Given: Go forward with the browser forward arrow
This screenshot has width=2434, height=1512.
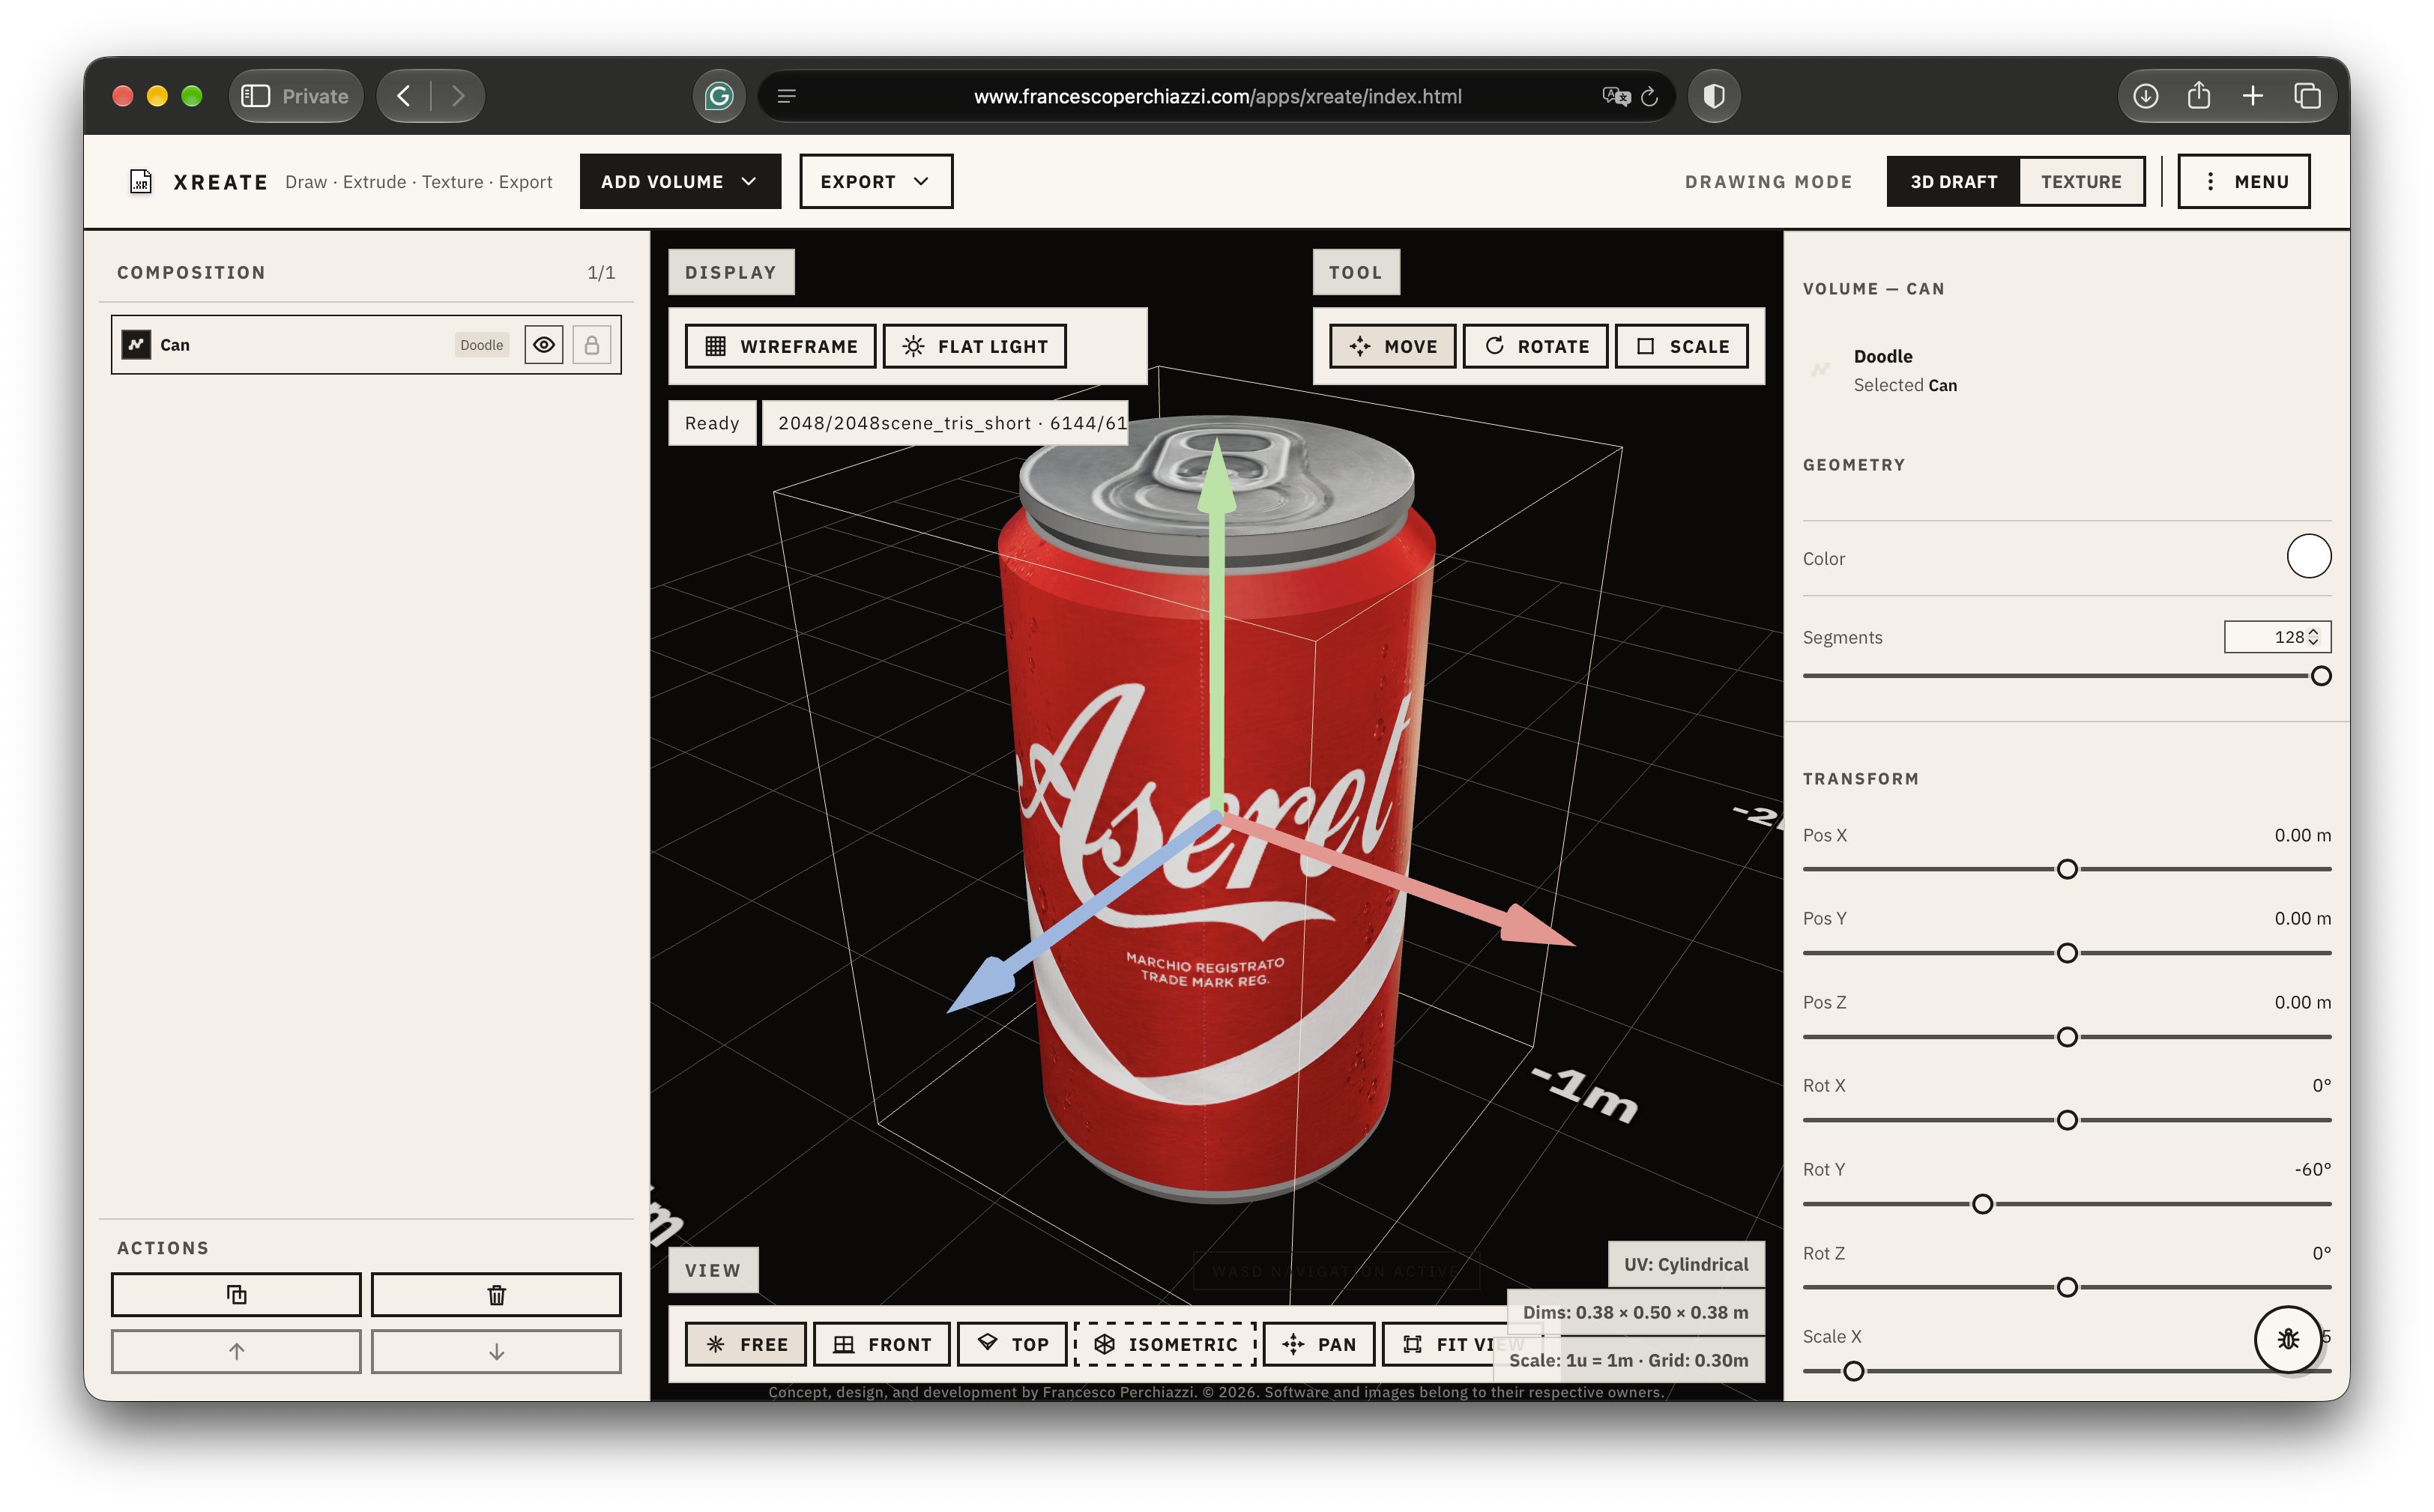Looking at the screenshot, I should click(457, 96).
